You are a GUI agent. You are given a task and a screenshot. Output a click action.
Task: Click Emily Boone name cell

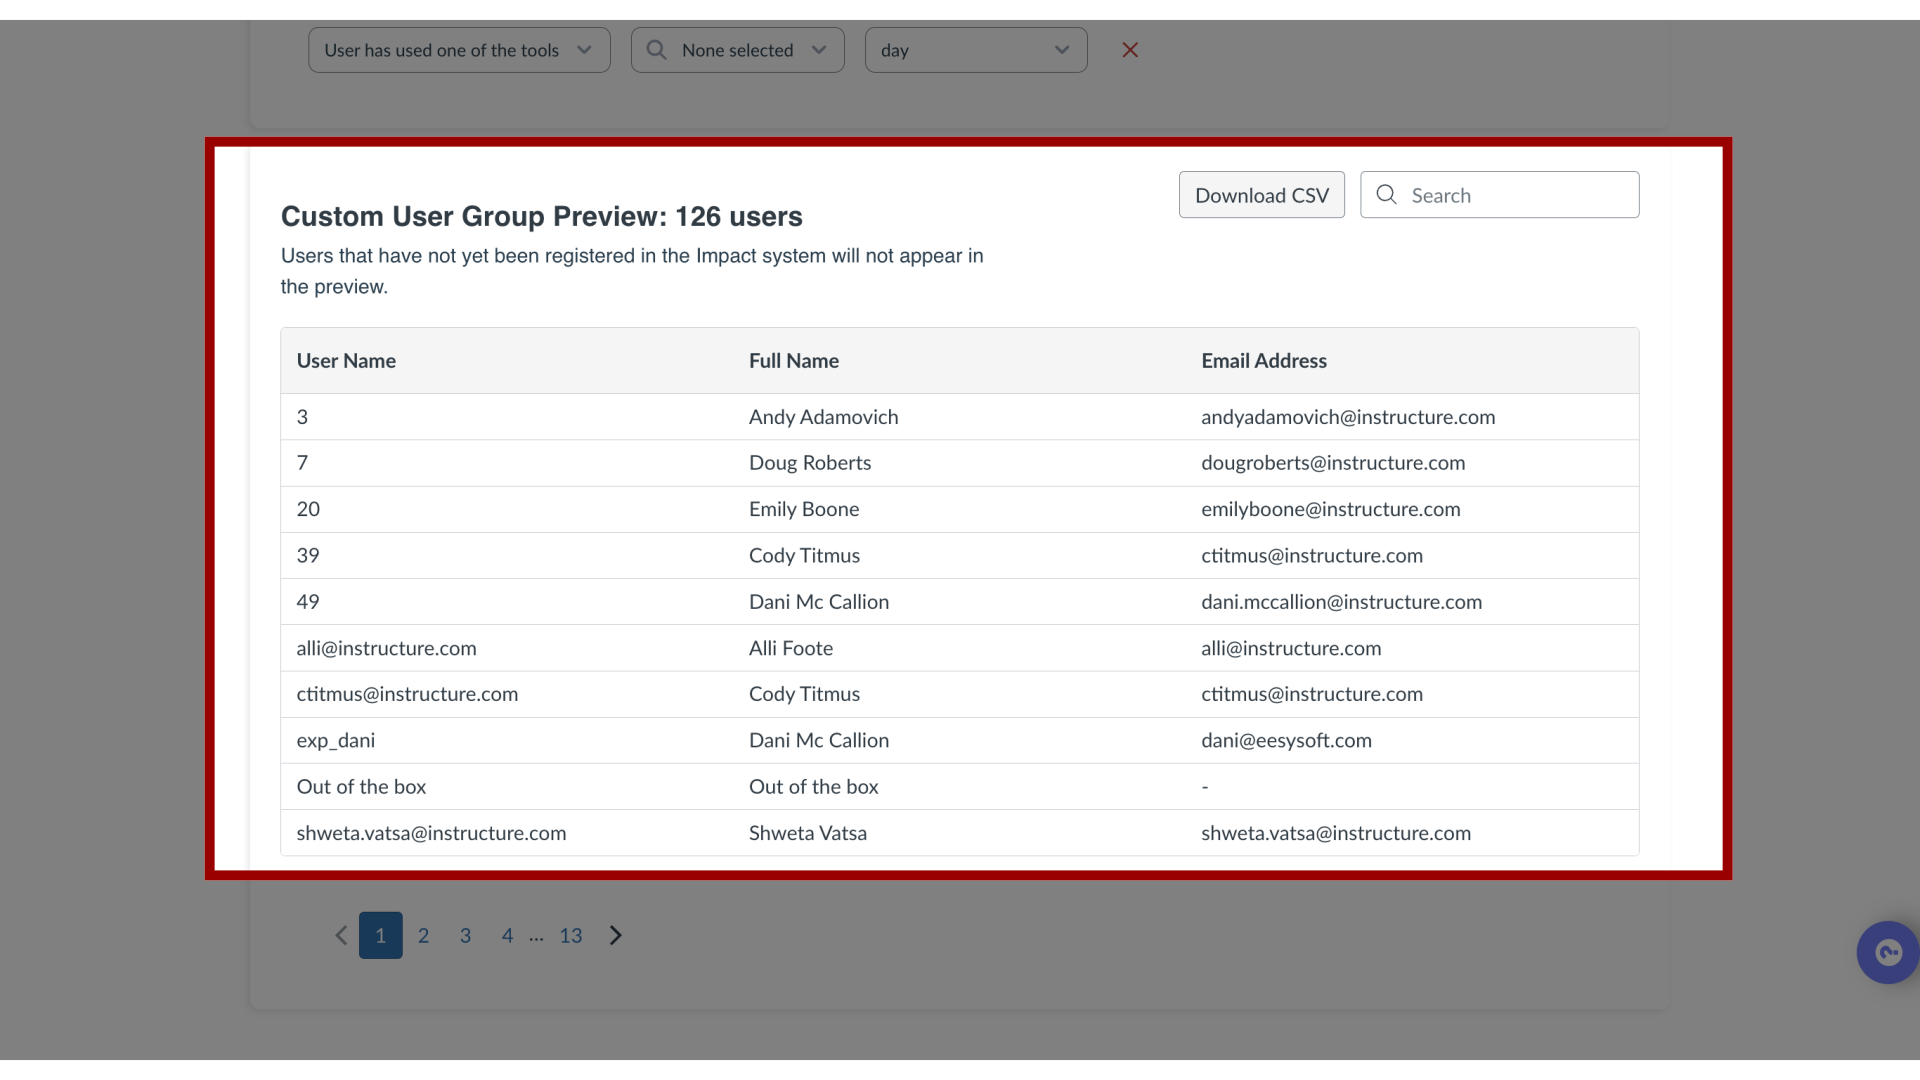804,509
